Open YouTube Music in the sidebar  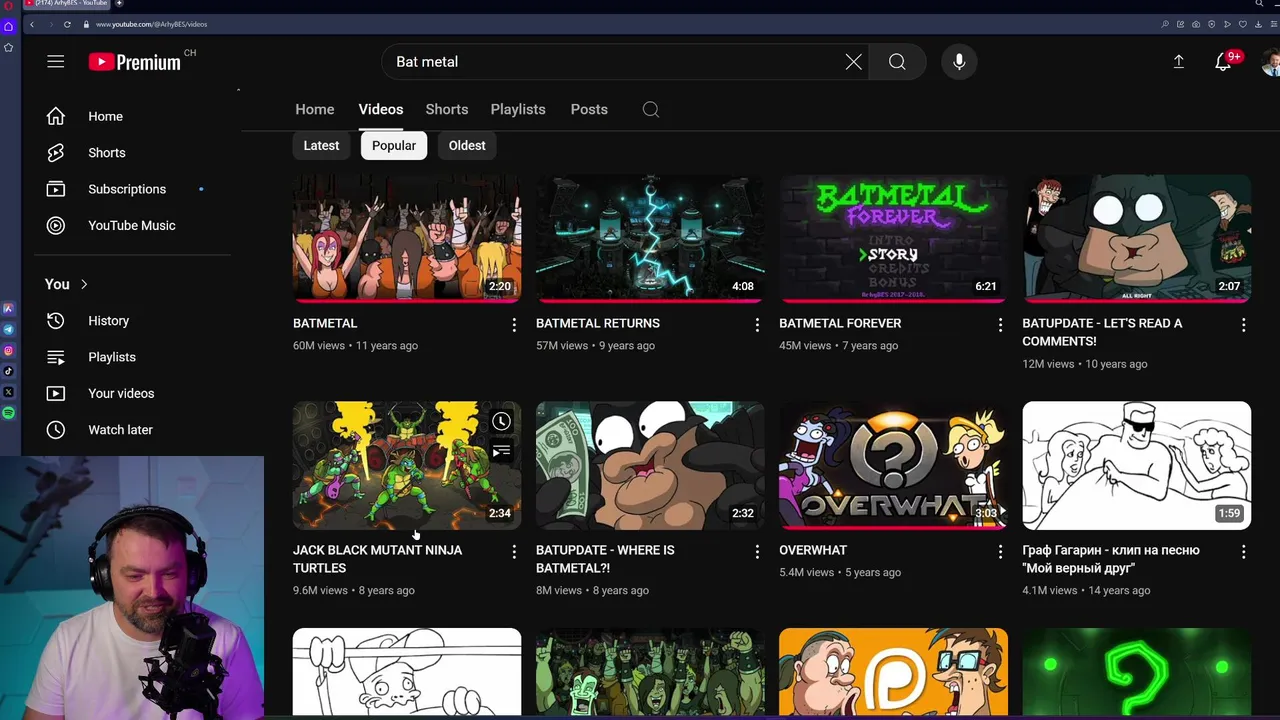(132, 225)
